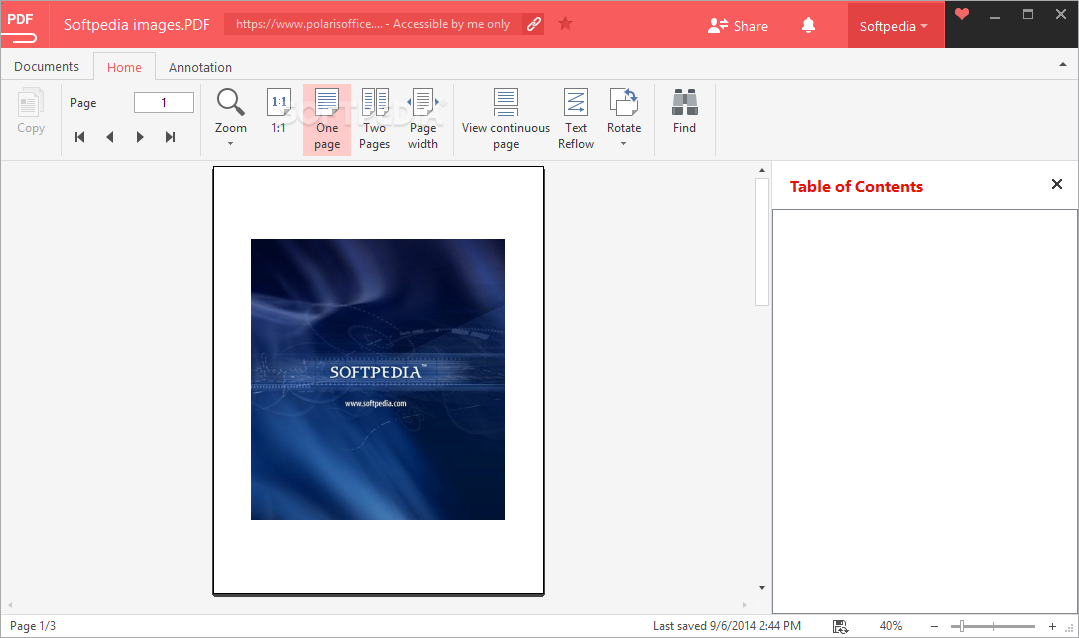
Task: Close the Table of Contents panel
Action: 1057,184
